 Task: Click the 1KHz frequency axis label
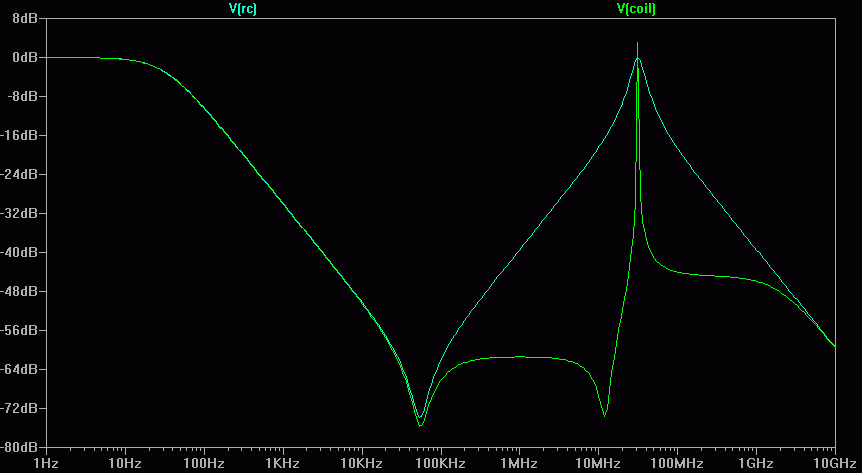283,464
